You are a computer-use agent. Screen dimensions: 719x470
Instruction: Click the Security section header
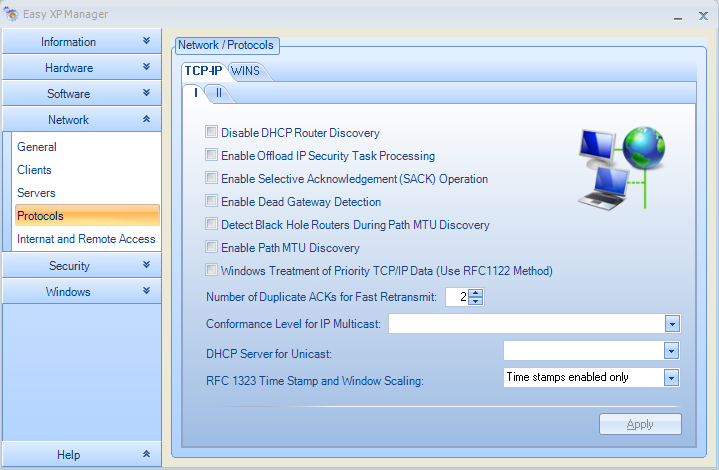(82, 265)
